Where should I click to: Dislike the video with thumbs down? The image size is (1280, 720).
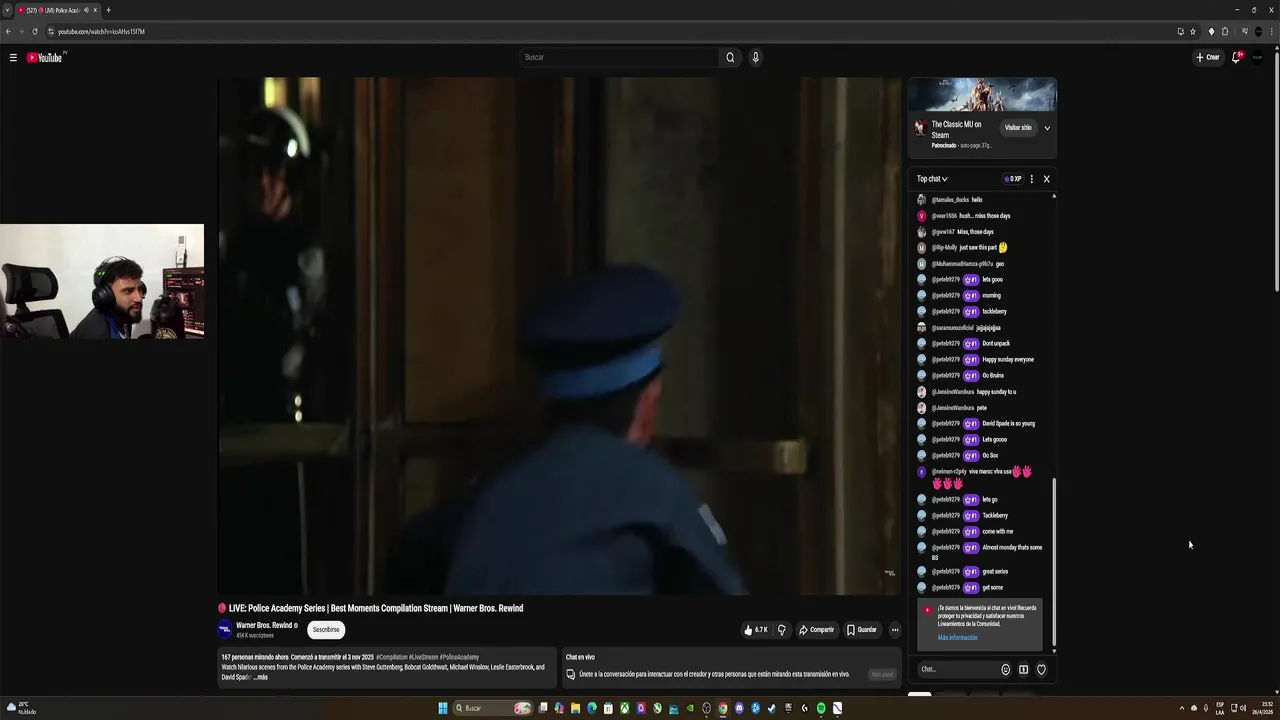(x=782, y=630)
